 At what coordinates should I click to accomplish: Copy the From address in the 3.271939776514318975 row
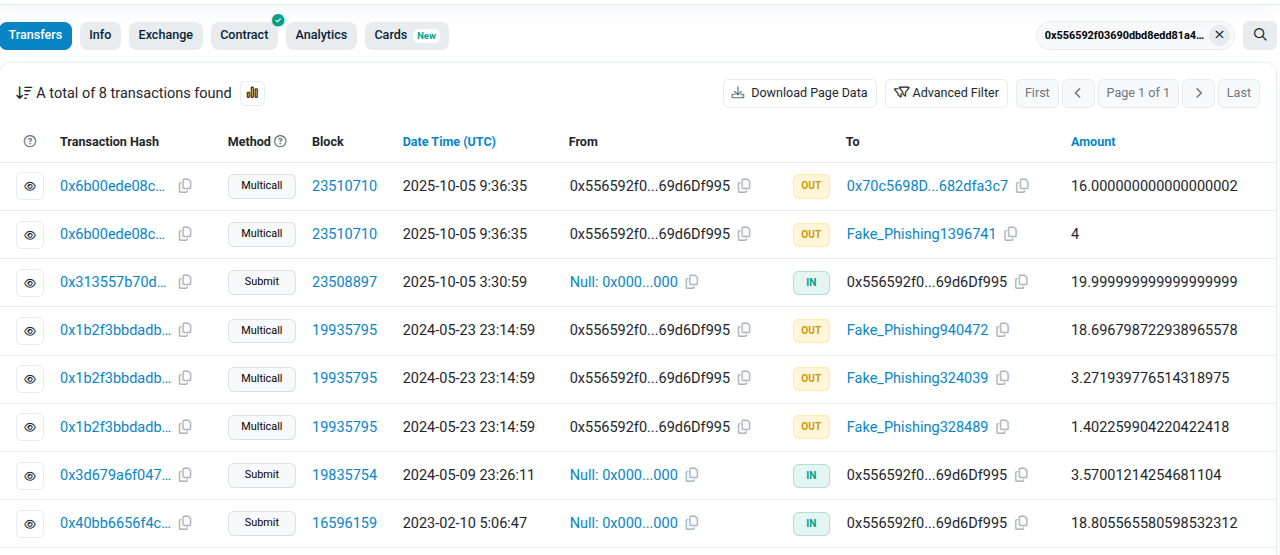pyautogui.click(x=744, y=378)
